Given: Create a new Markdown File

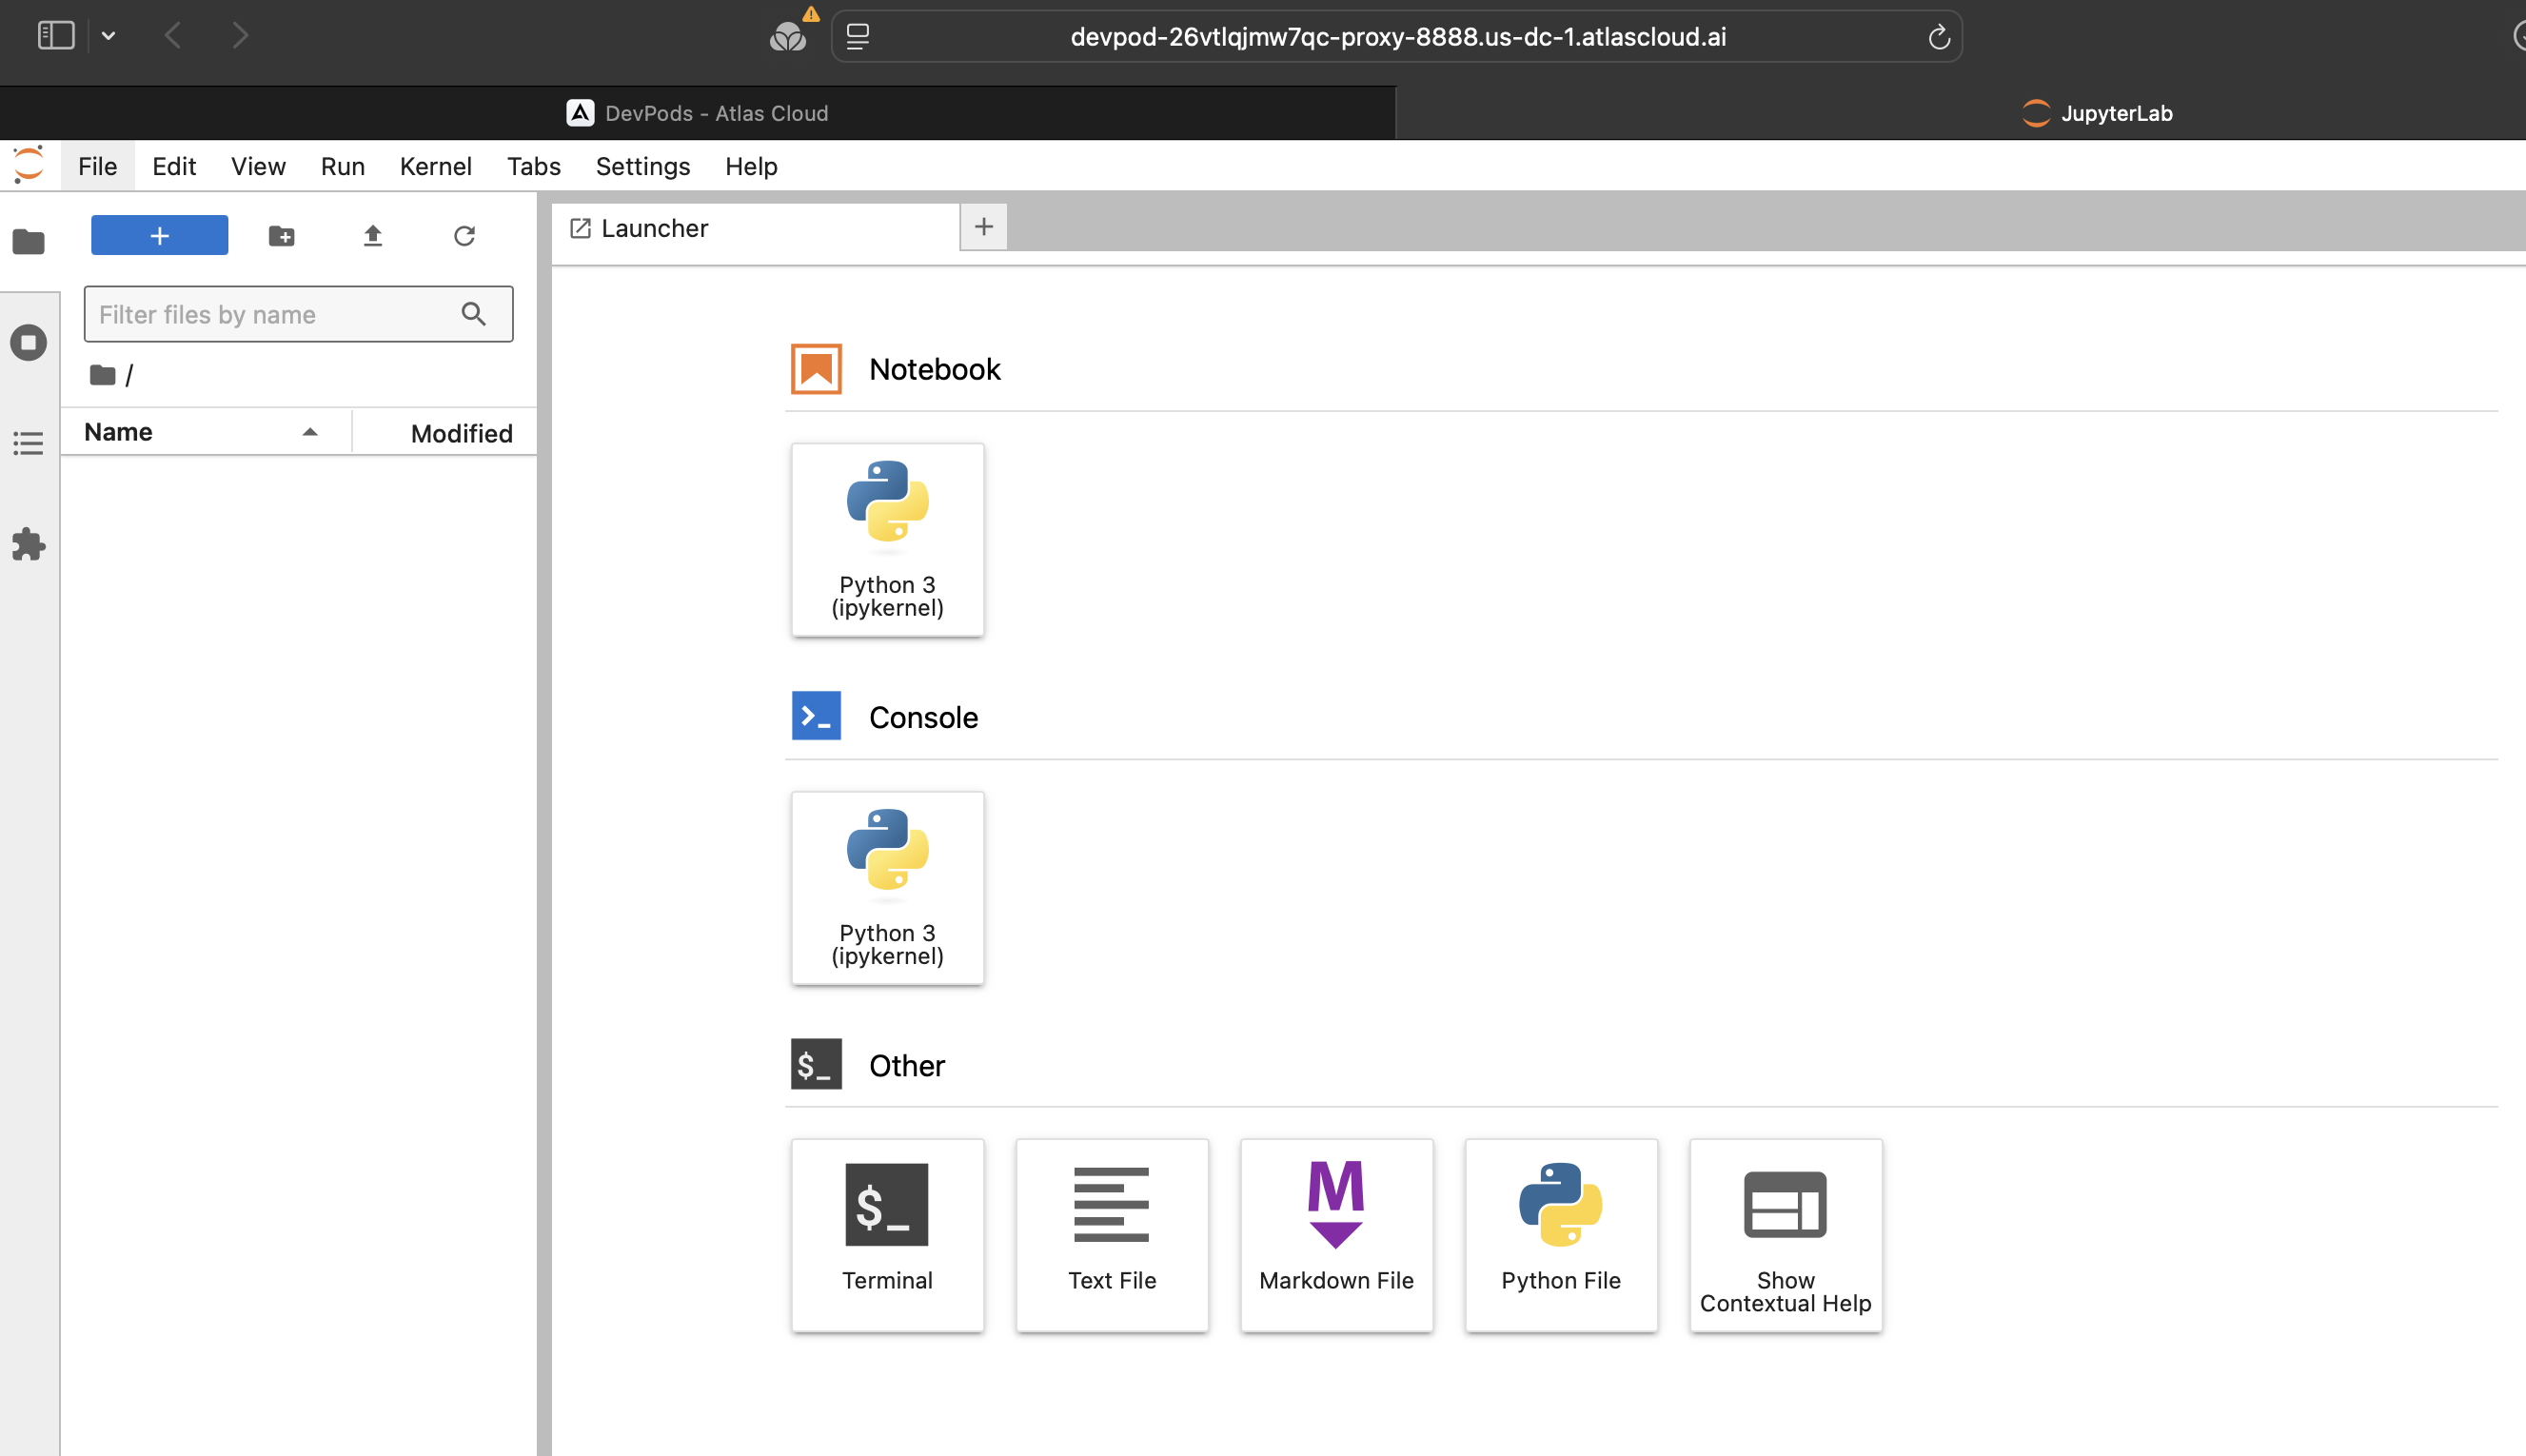Looking at the screenshot, I should click(1337, 1235).
